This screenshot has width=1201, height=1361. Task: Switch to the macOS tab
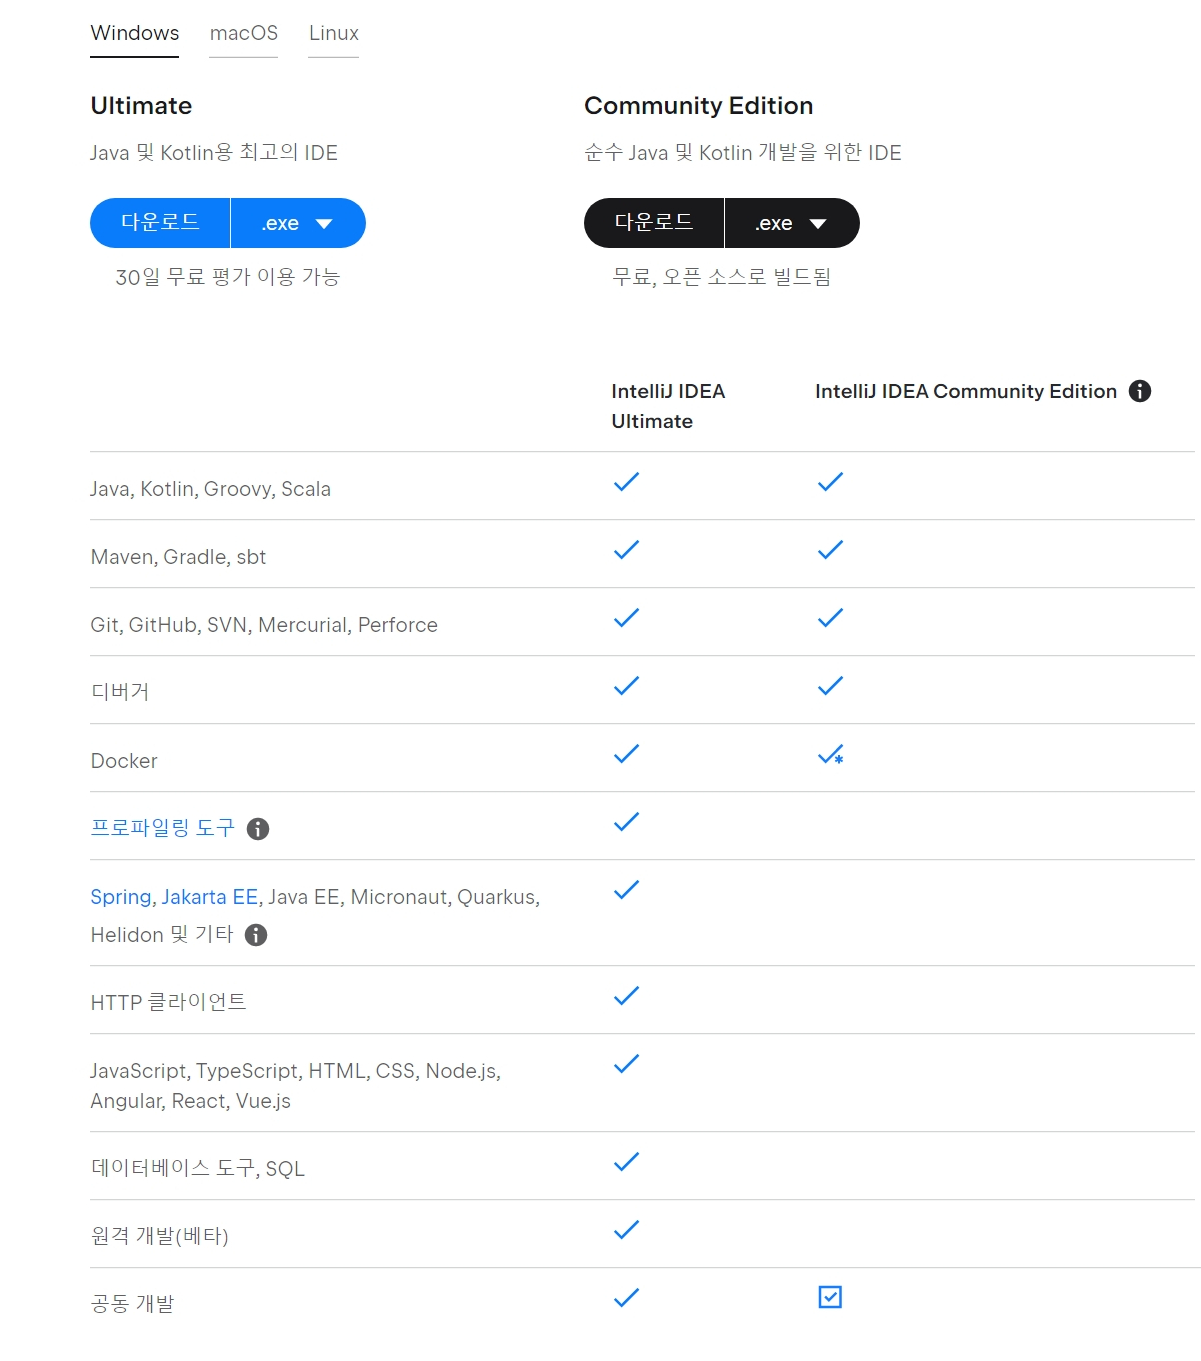(243, 33)
